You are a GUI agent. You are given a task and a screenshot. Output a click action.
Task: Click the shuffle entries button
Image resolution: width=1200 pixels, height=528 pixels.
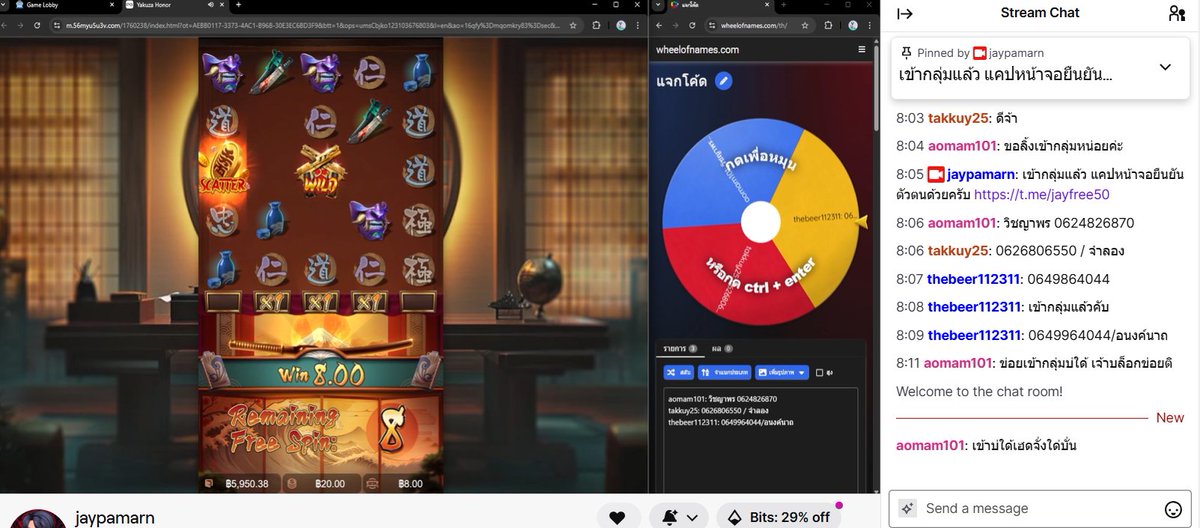(x=679, y=372)
